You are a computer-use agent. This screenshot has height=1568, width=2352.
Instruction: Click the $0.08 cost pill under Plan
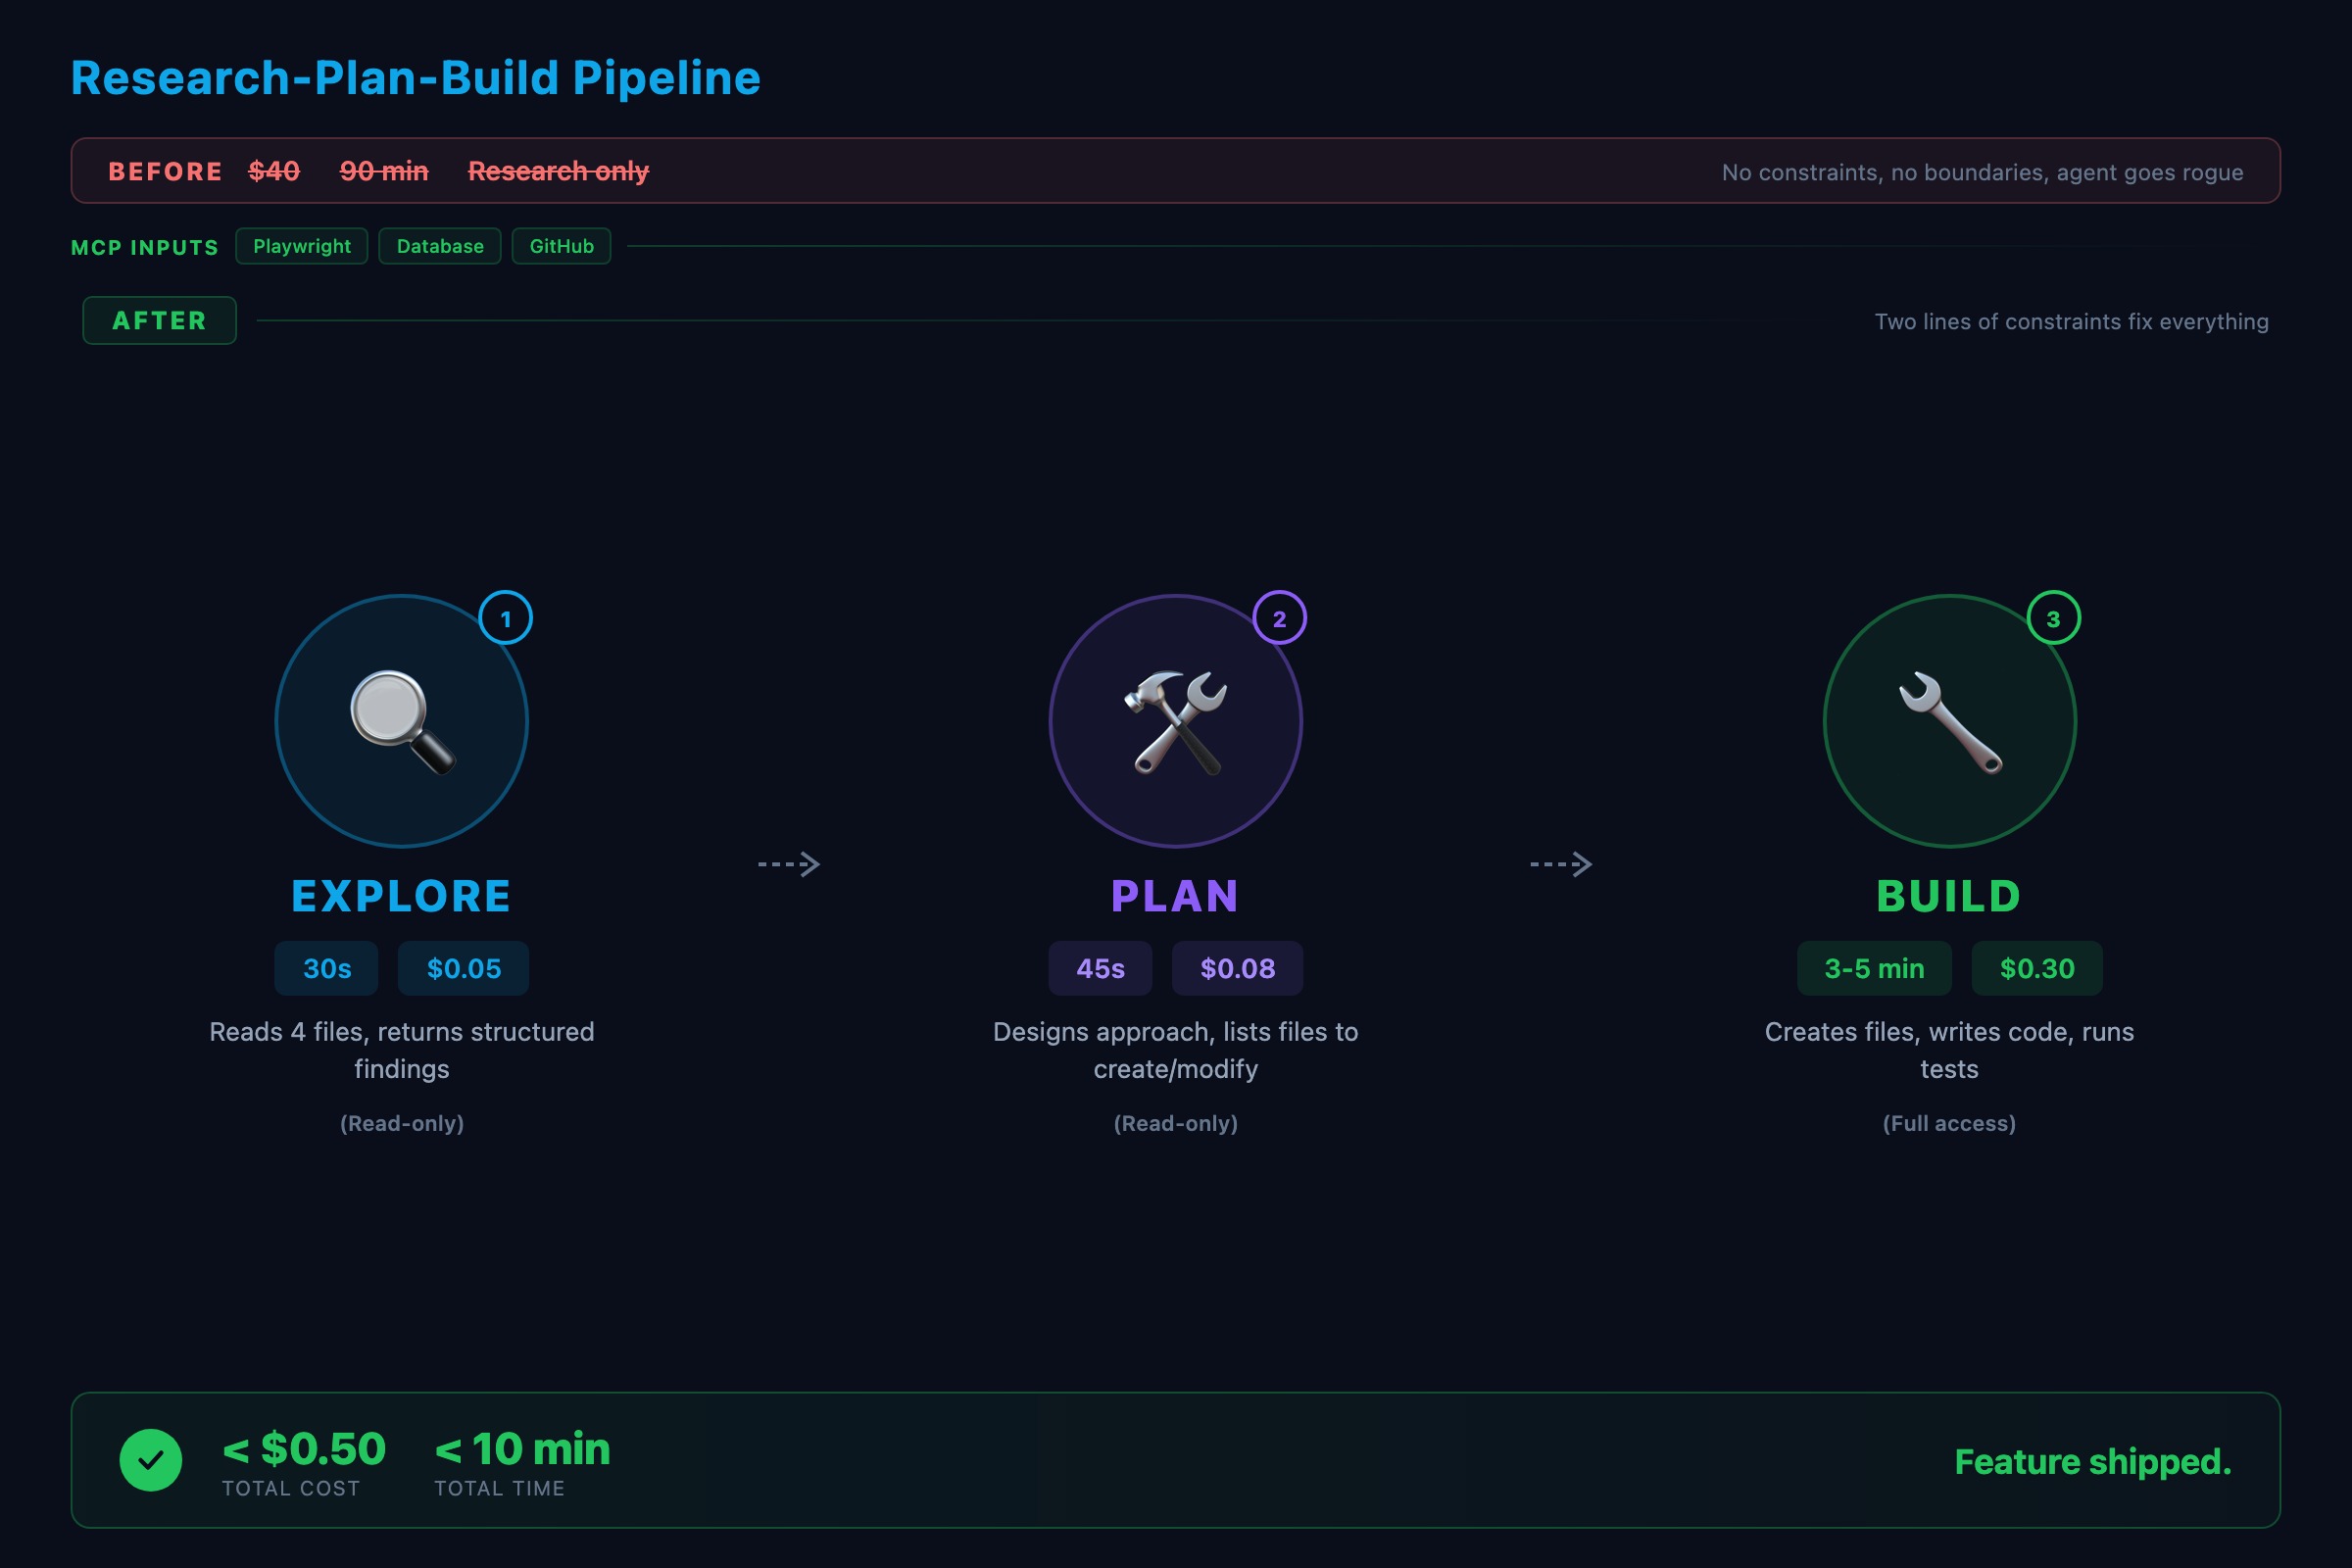[1237, 968]
